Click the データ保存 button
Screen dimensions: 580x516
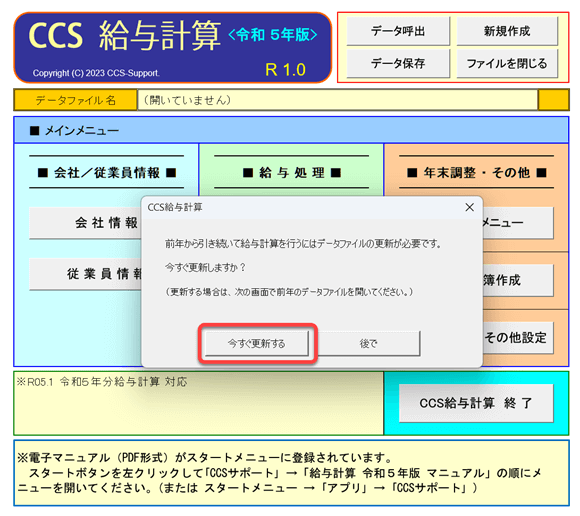tap(398, 63)
